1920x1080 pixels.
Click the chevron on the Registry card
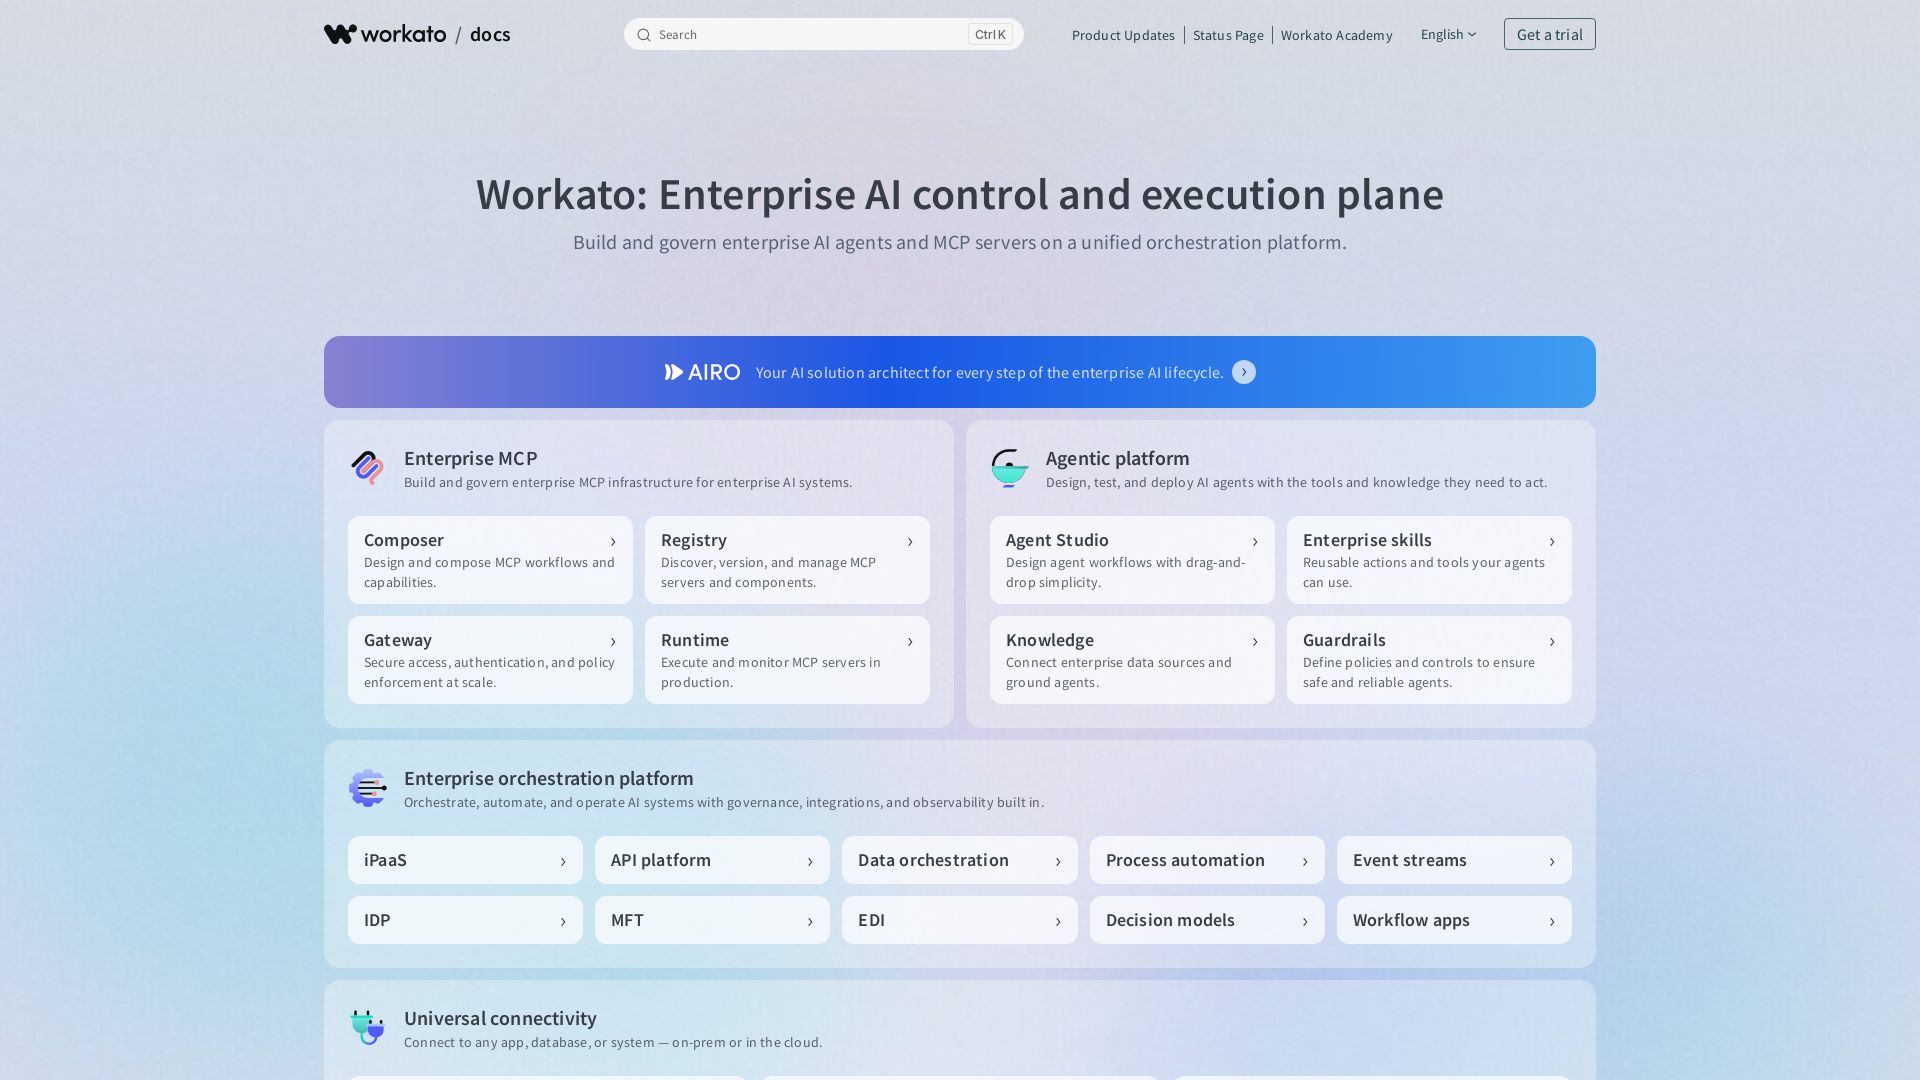[910, 542]
